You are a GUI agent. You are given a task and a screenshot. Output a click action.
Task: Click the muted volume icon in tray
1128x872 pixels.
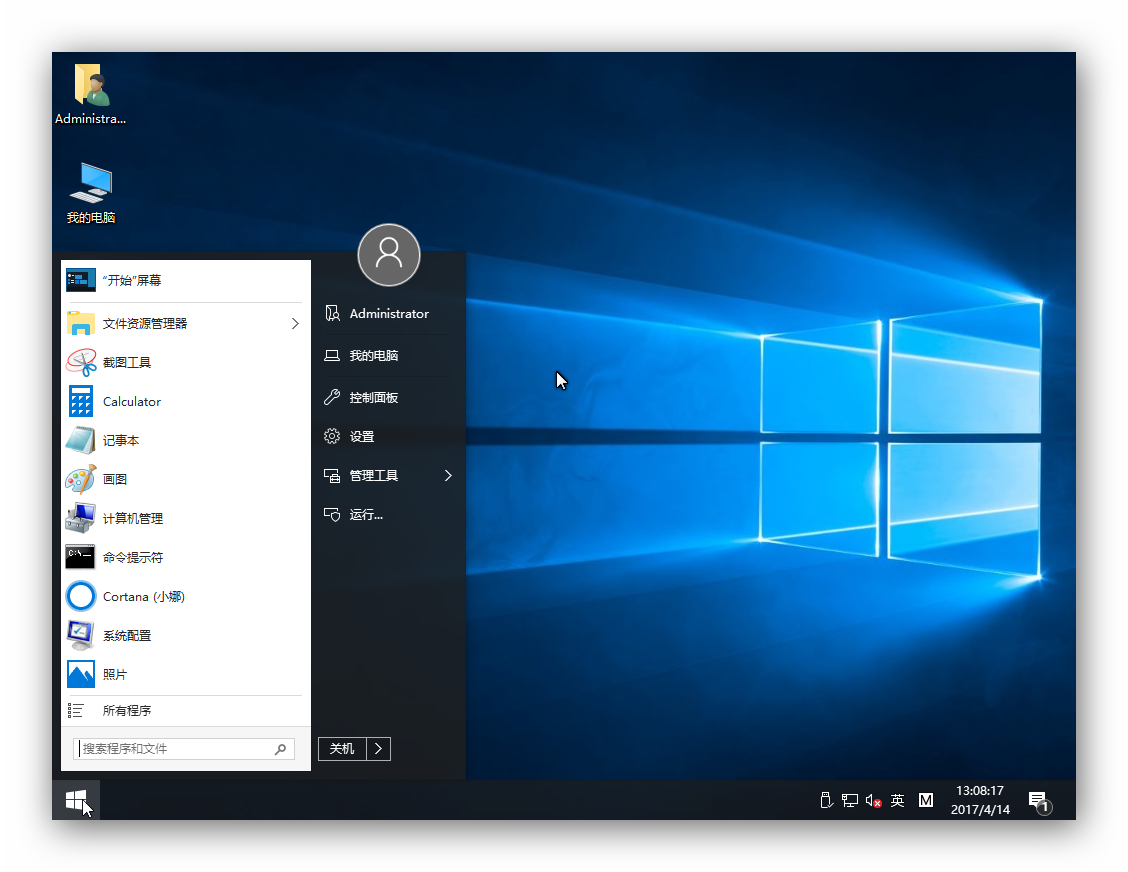pos(873,801)
